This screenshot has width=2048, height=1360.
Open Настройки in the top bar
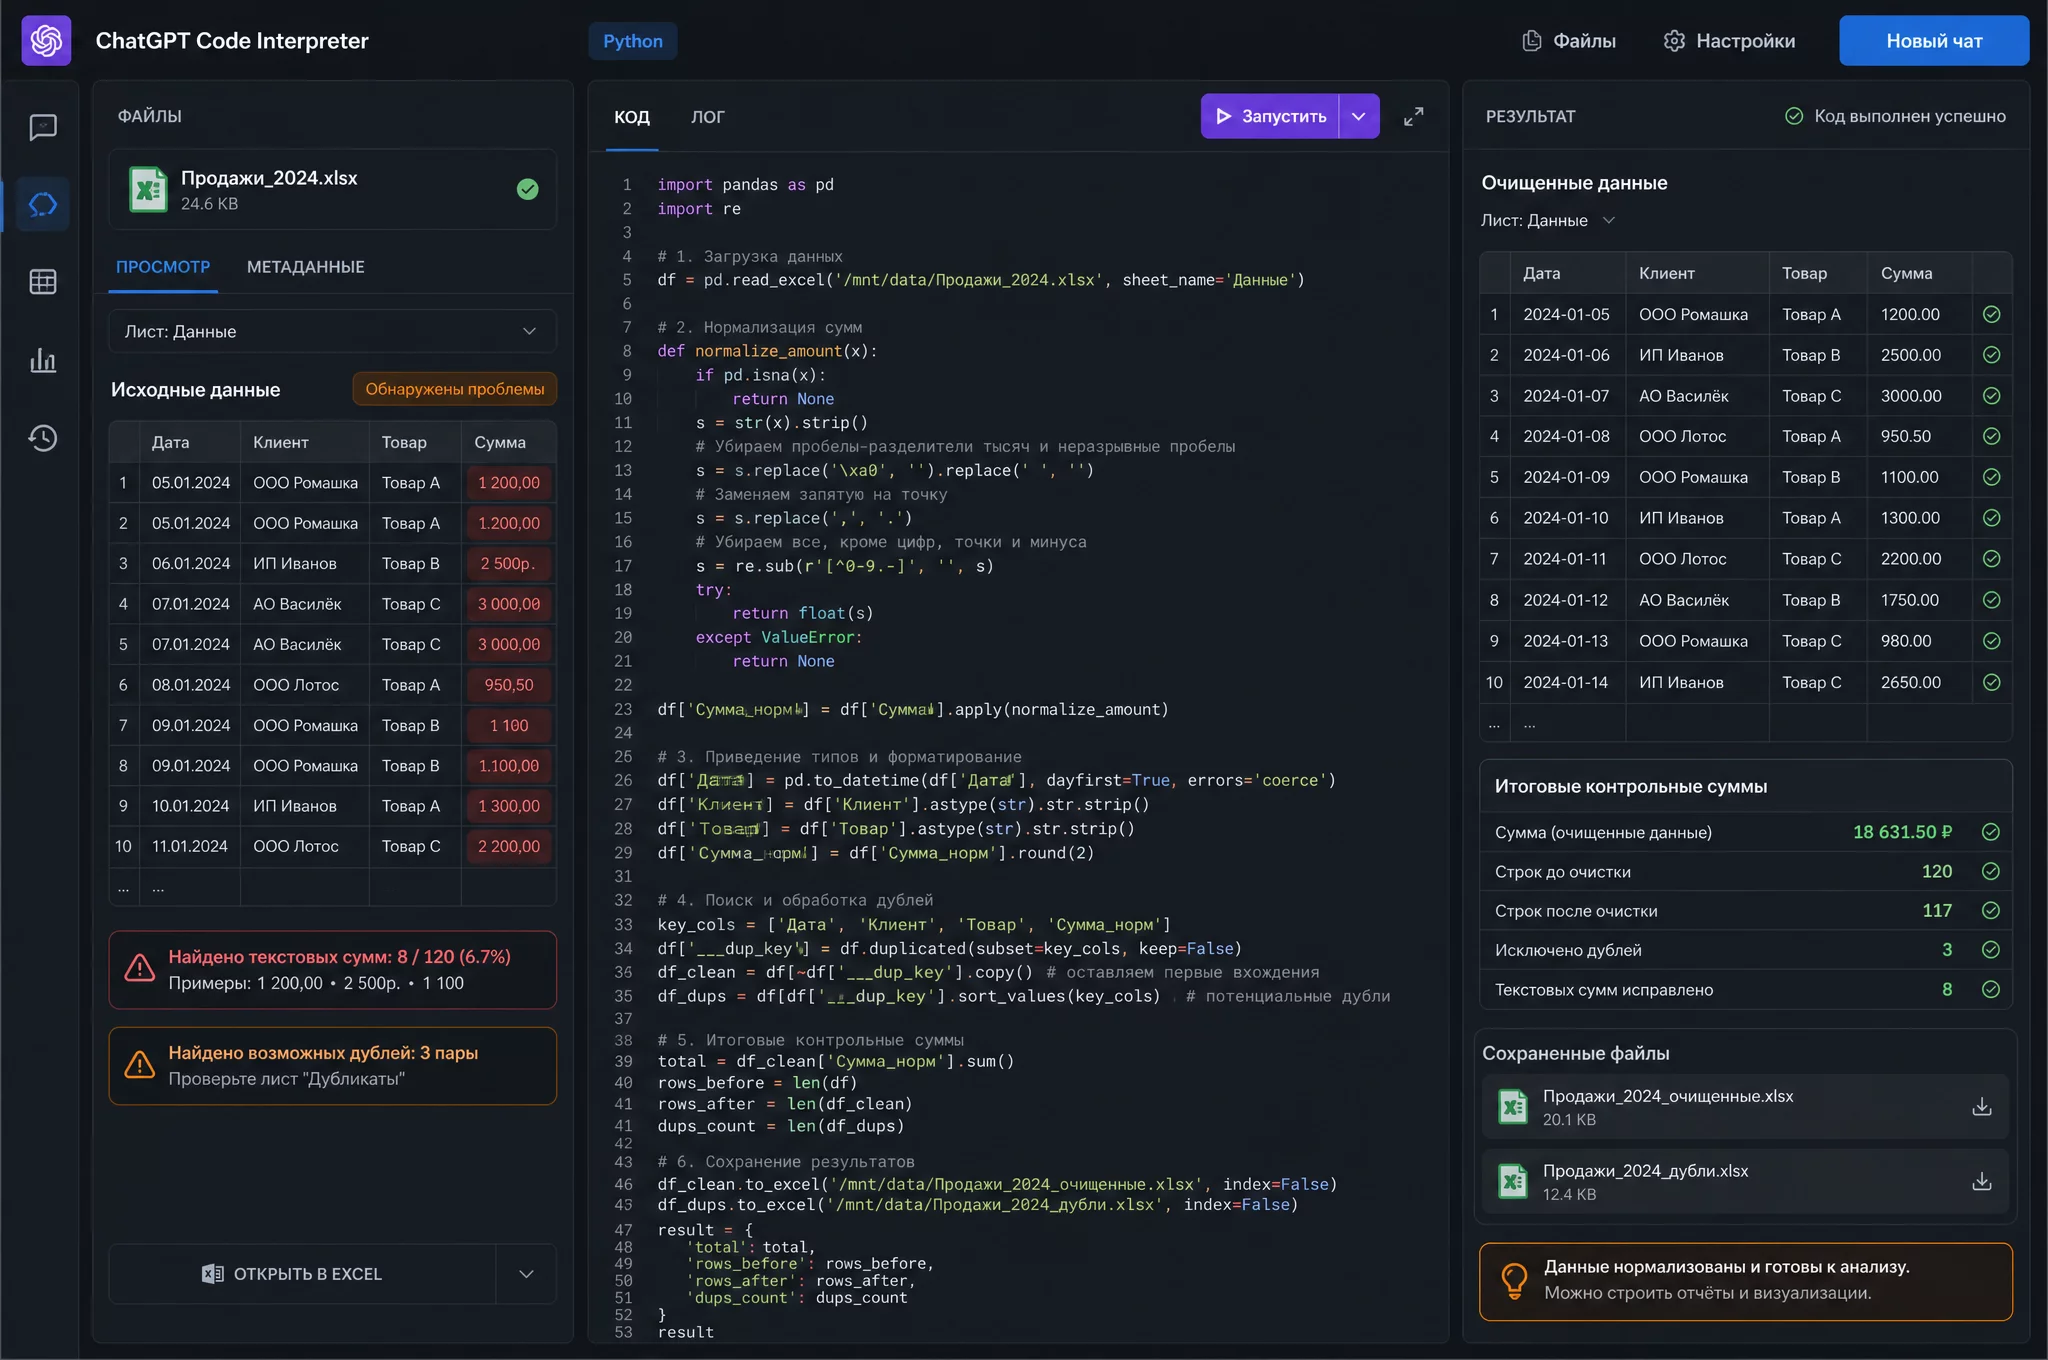pyautogui.click(x=1729, y=41)
